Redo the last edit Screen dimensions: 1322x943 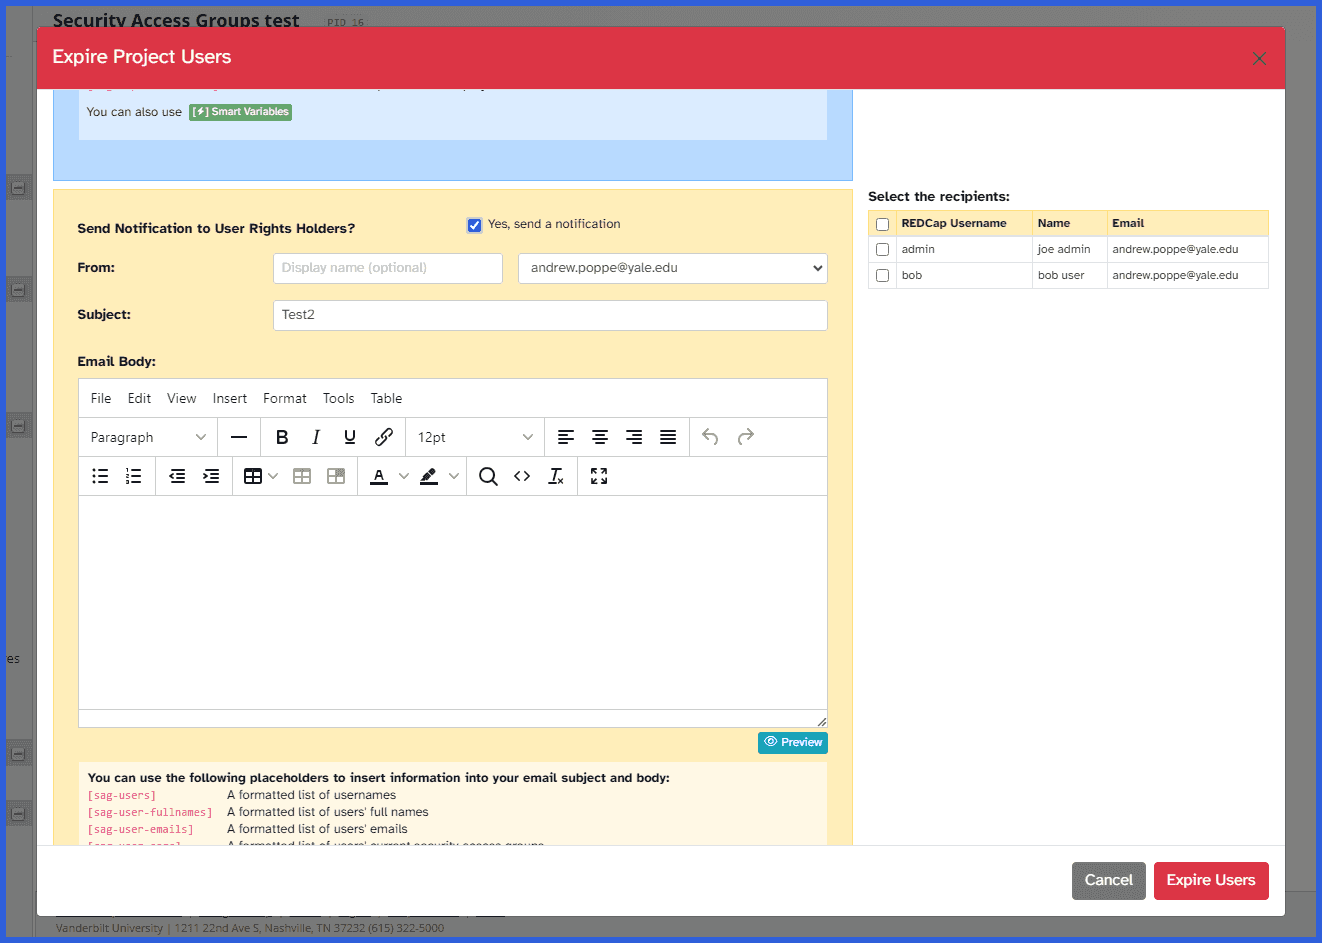coord(745,437)
